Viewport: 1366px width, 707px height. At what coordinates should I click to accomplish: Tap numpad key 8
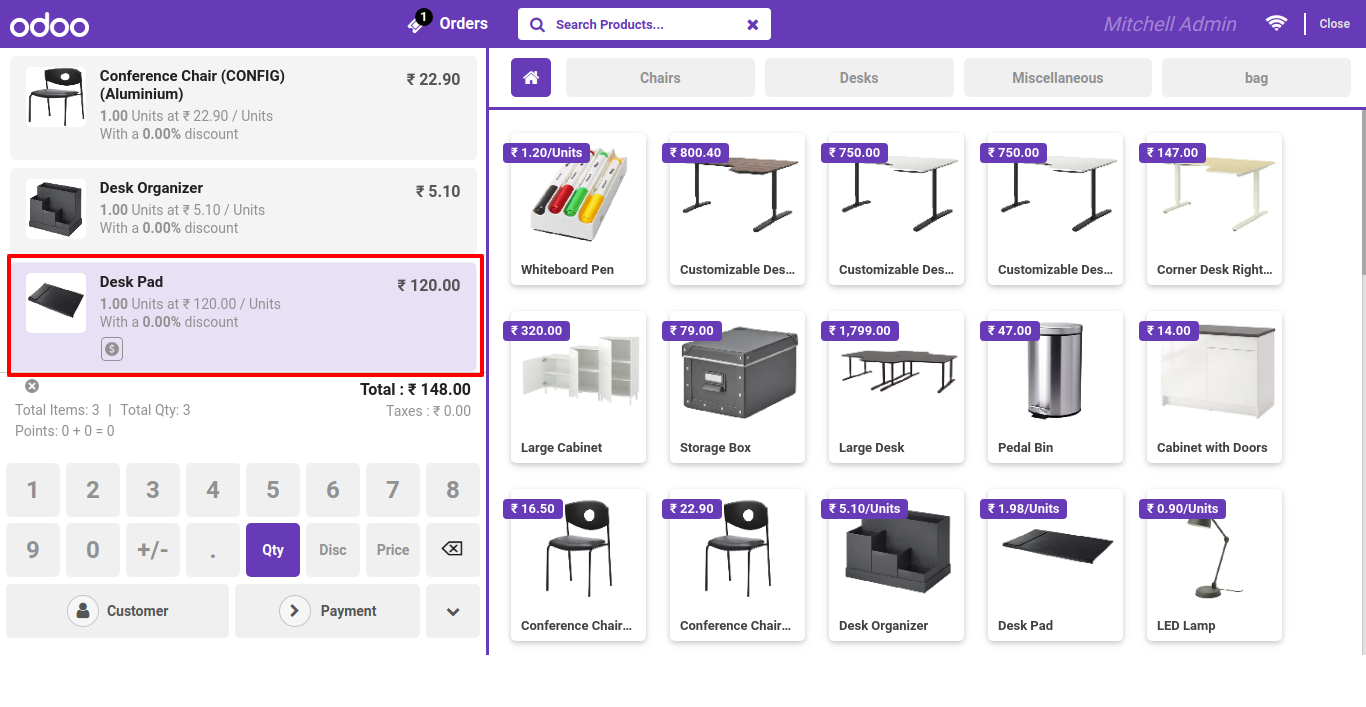[x=453, y=490]
